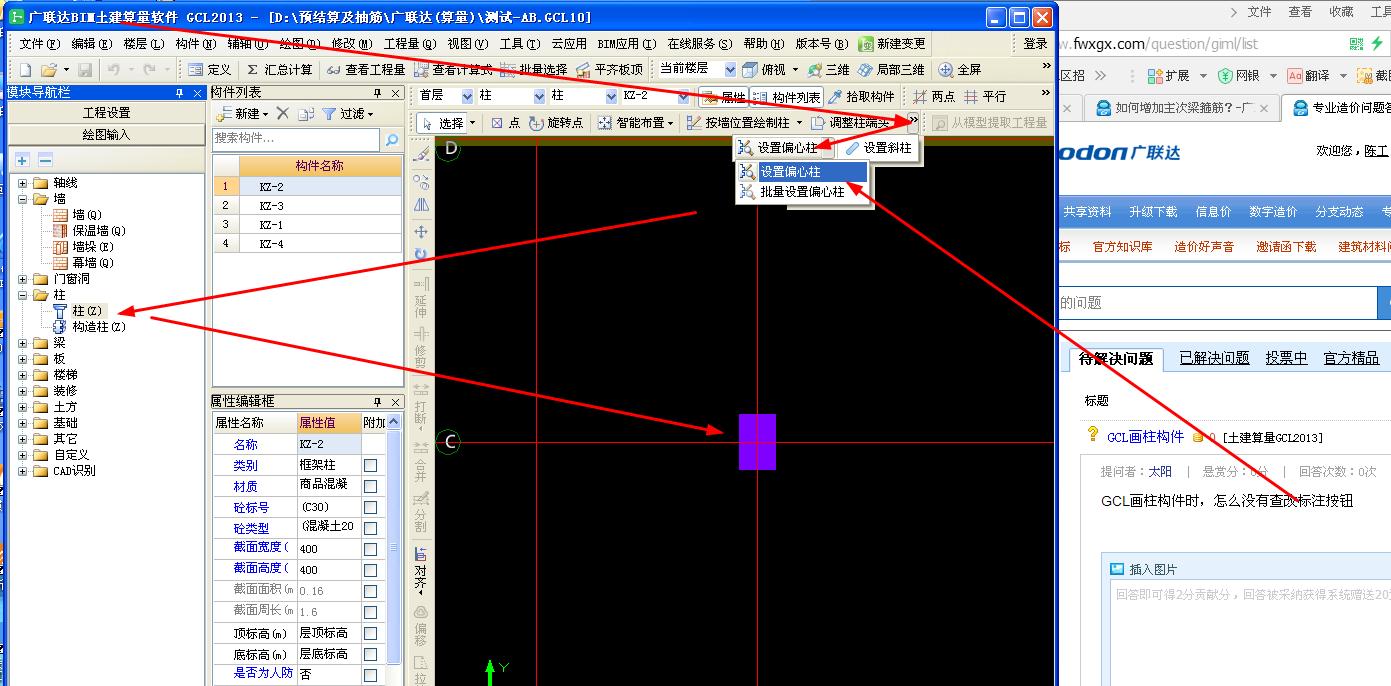
Task: Click 平齐板顶 align to slab top tool
Action: 609,70
